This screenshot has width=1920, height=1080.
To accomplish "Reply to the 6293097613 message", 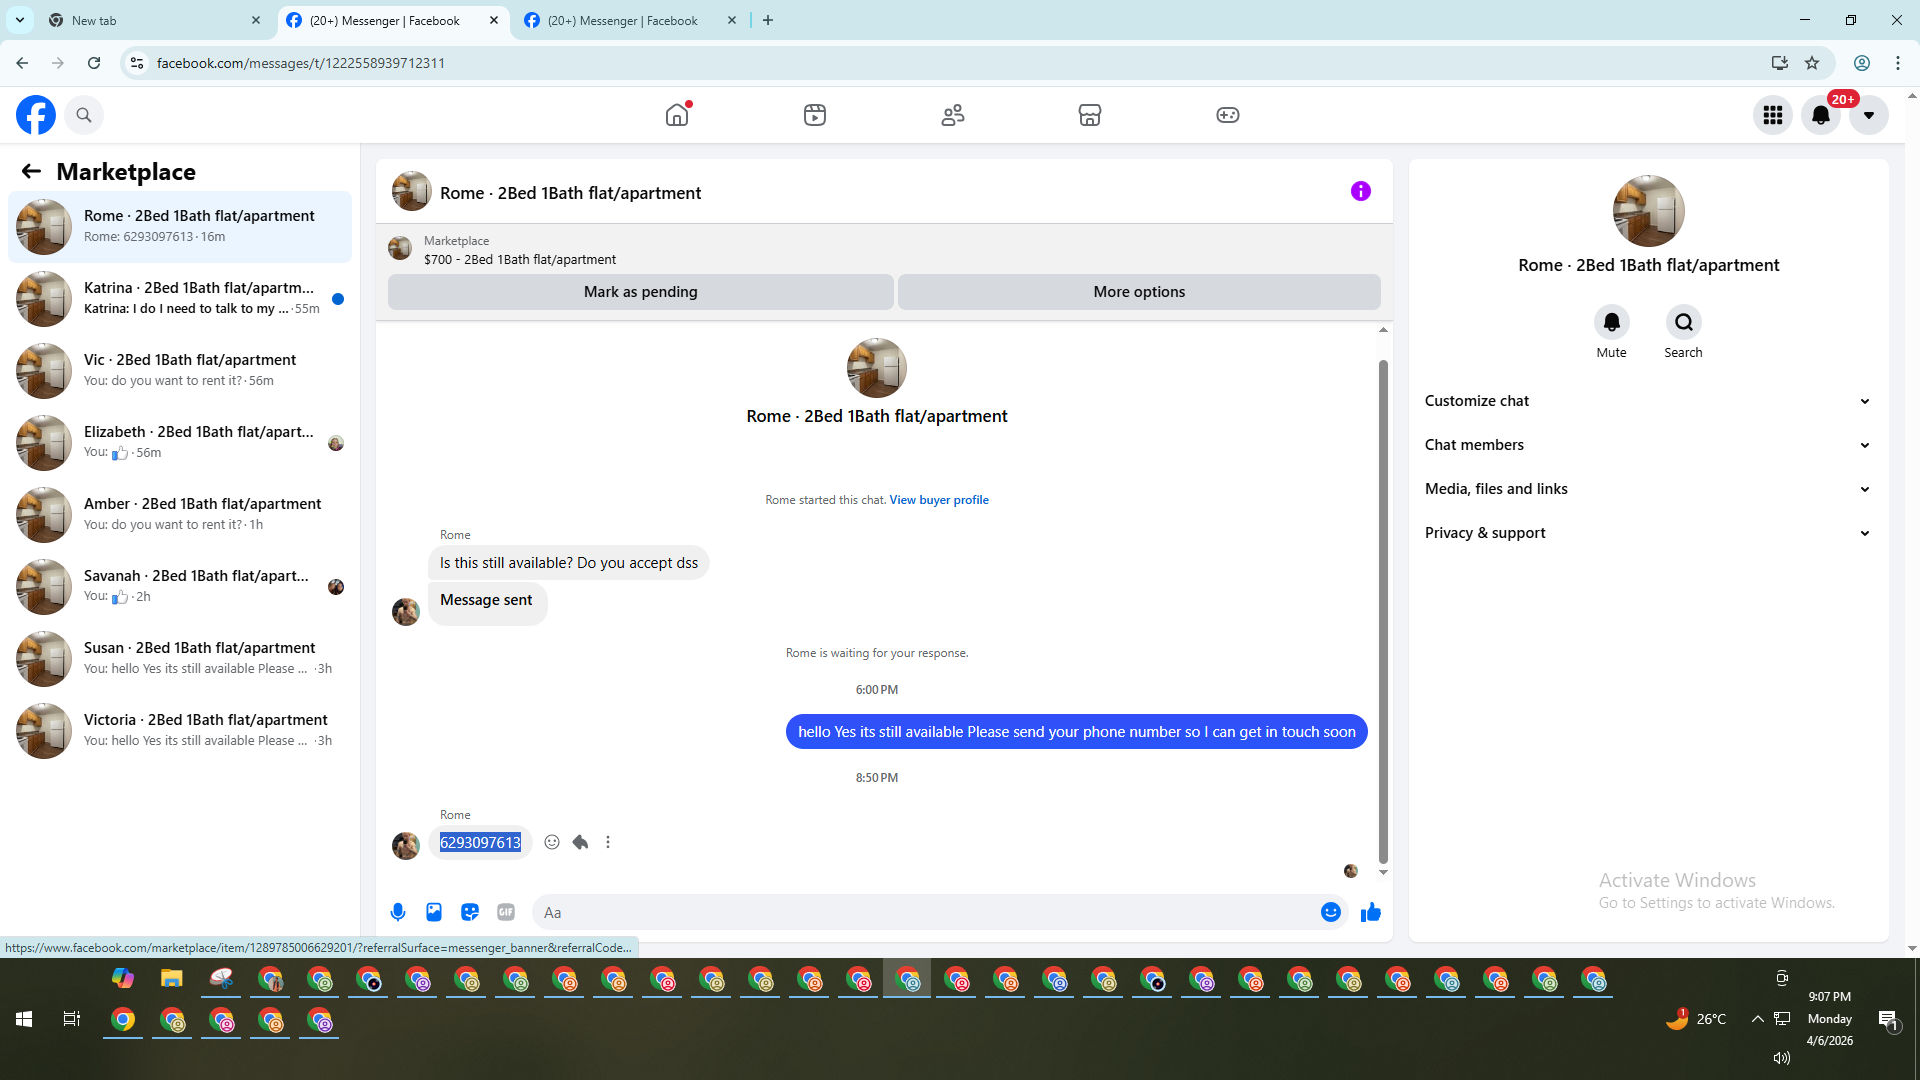I will [580, 842].
